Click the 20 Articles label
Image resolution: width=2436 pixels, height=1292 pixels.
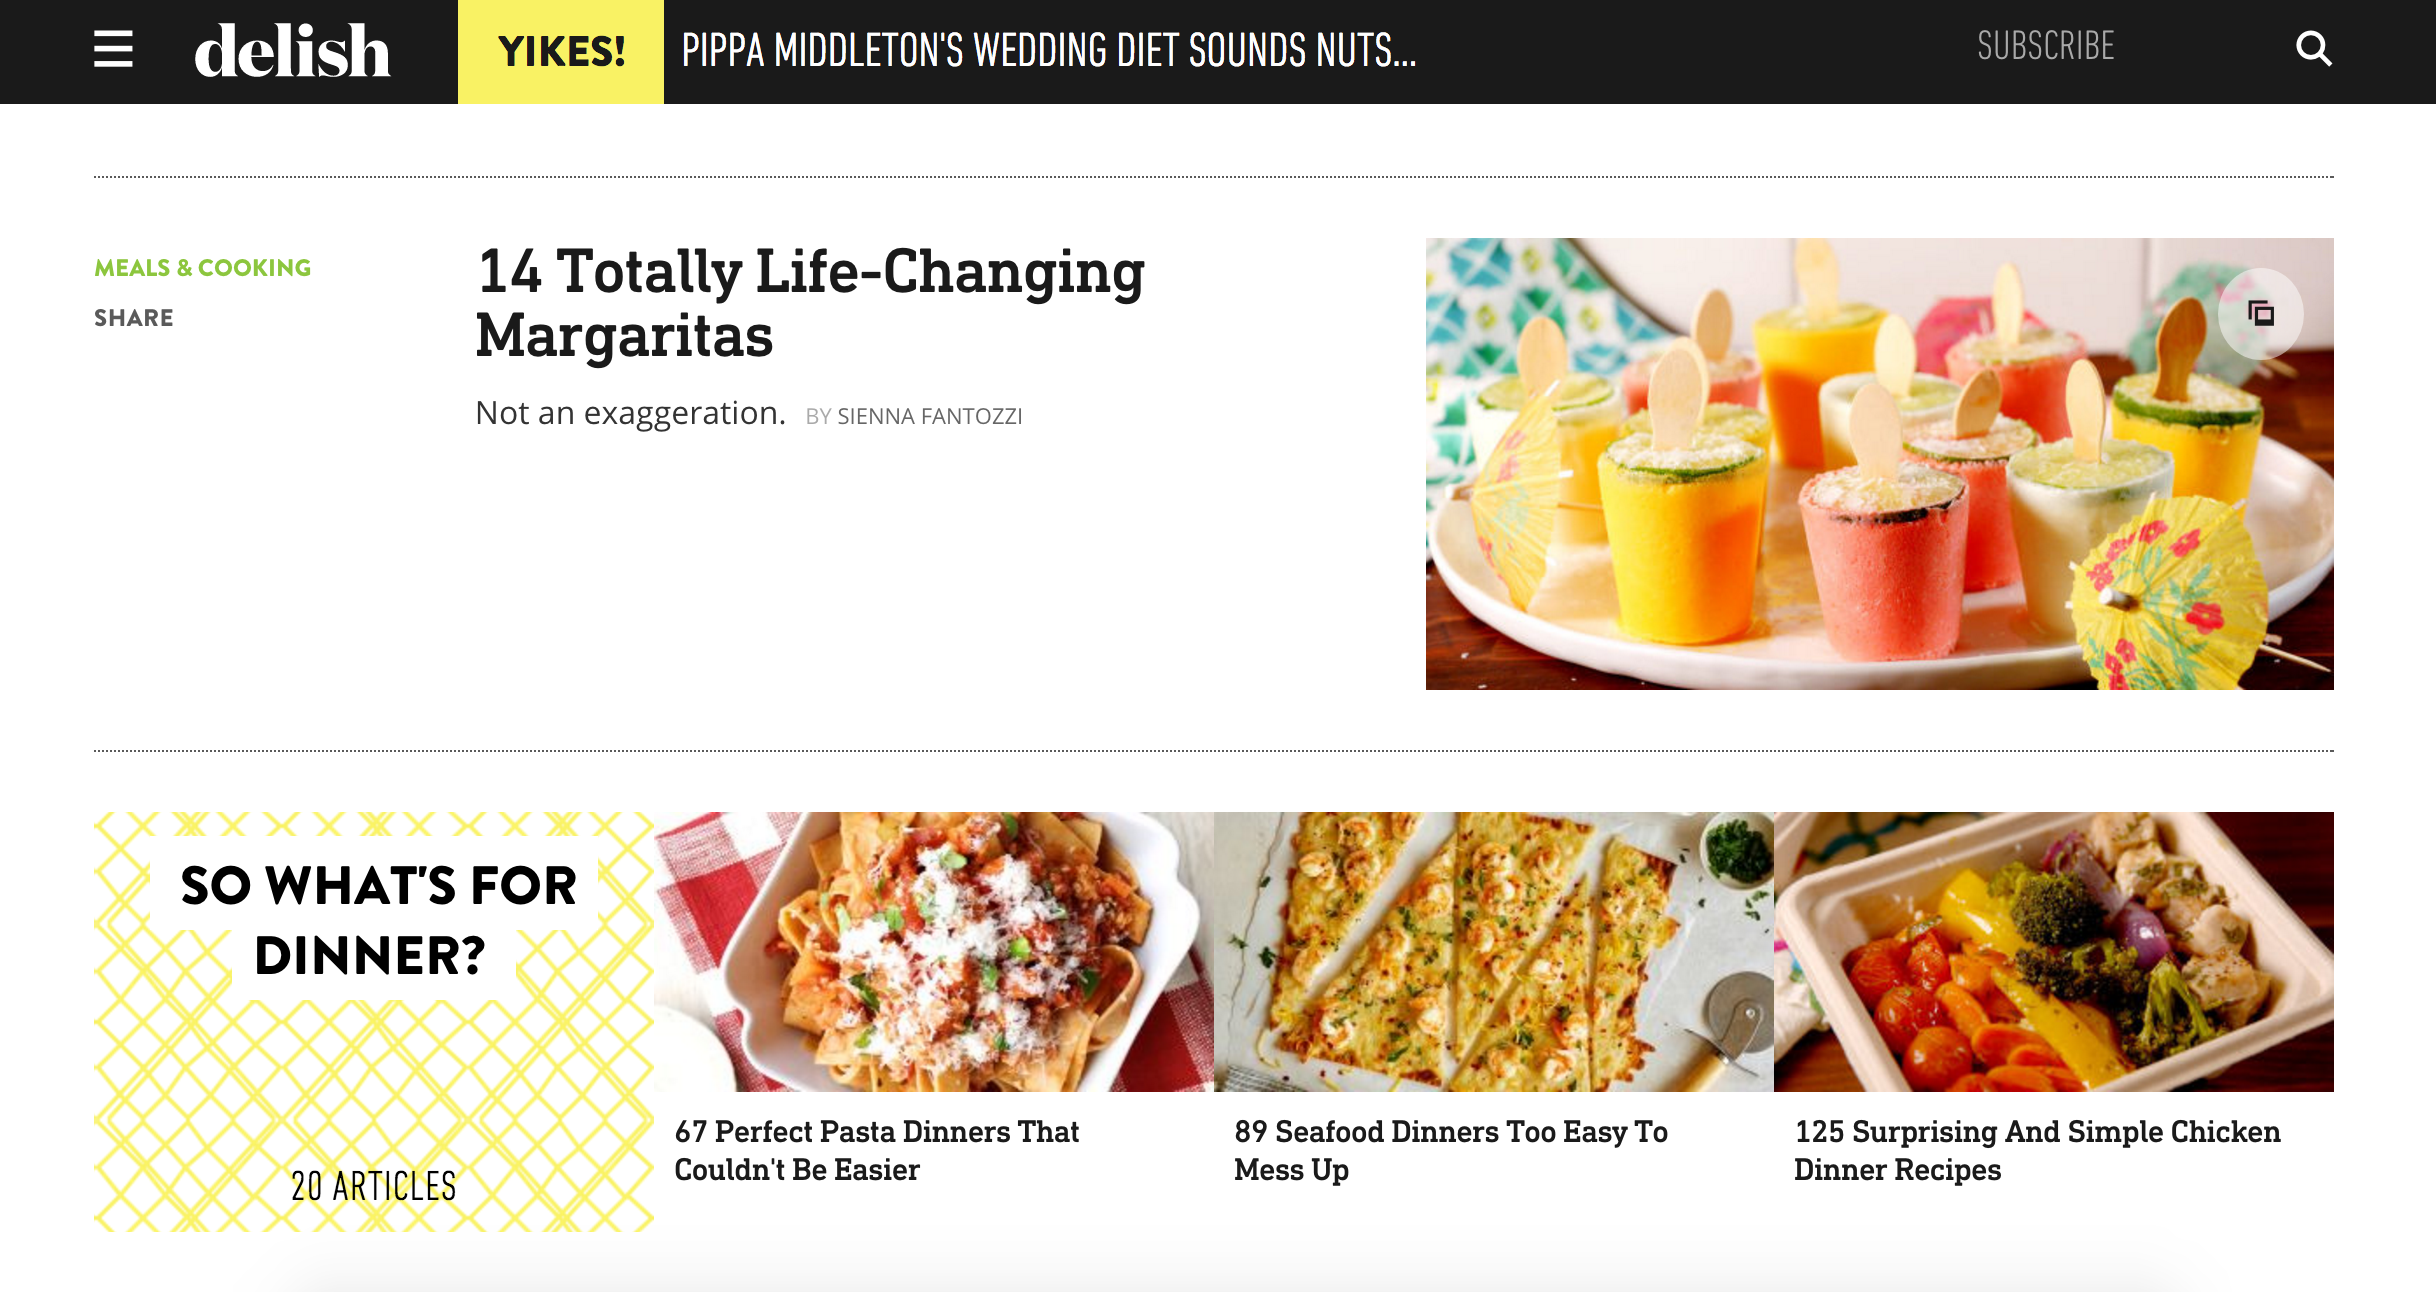374,1186
